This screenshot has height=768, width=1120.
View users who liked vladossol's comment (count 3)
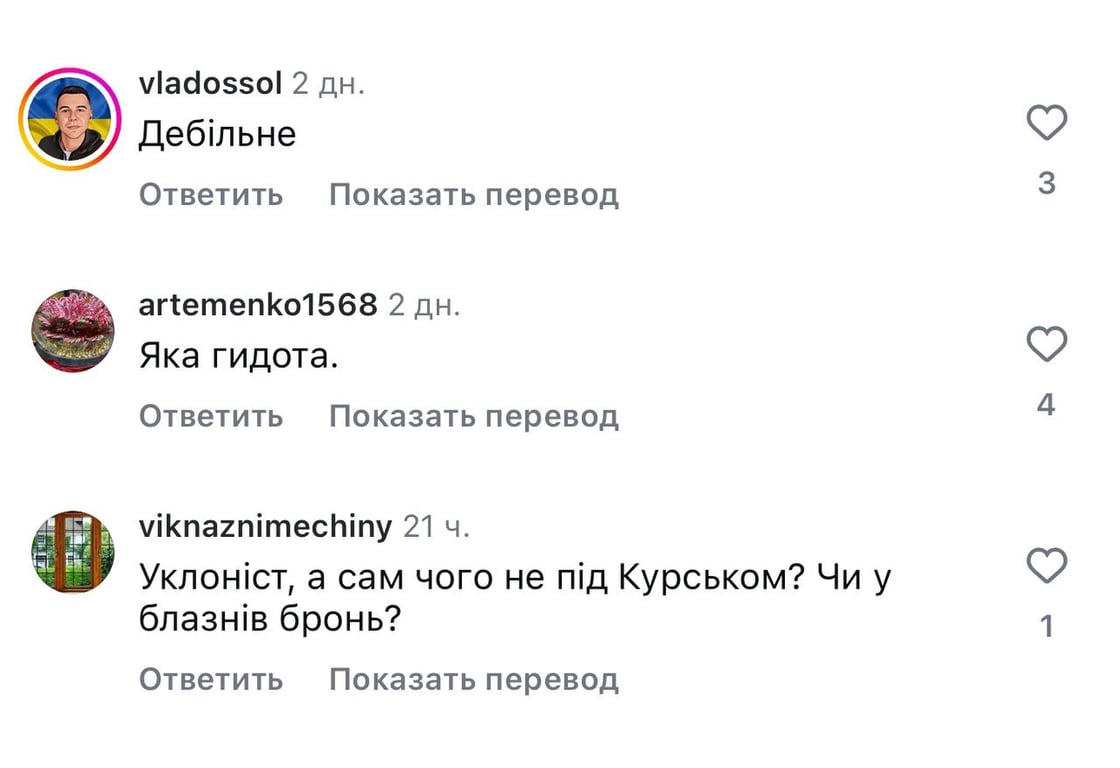point(1046,182)
